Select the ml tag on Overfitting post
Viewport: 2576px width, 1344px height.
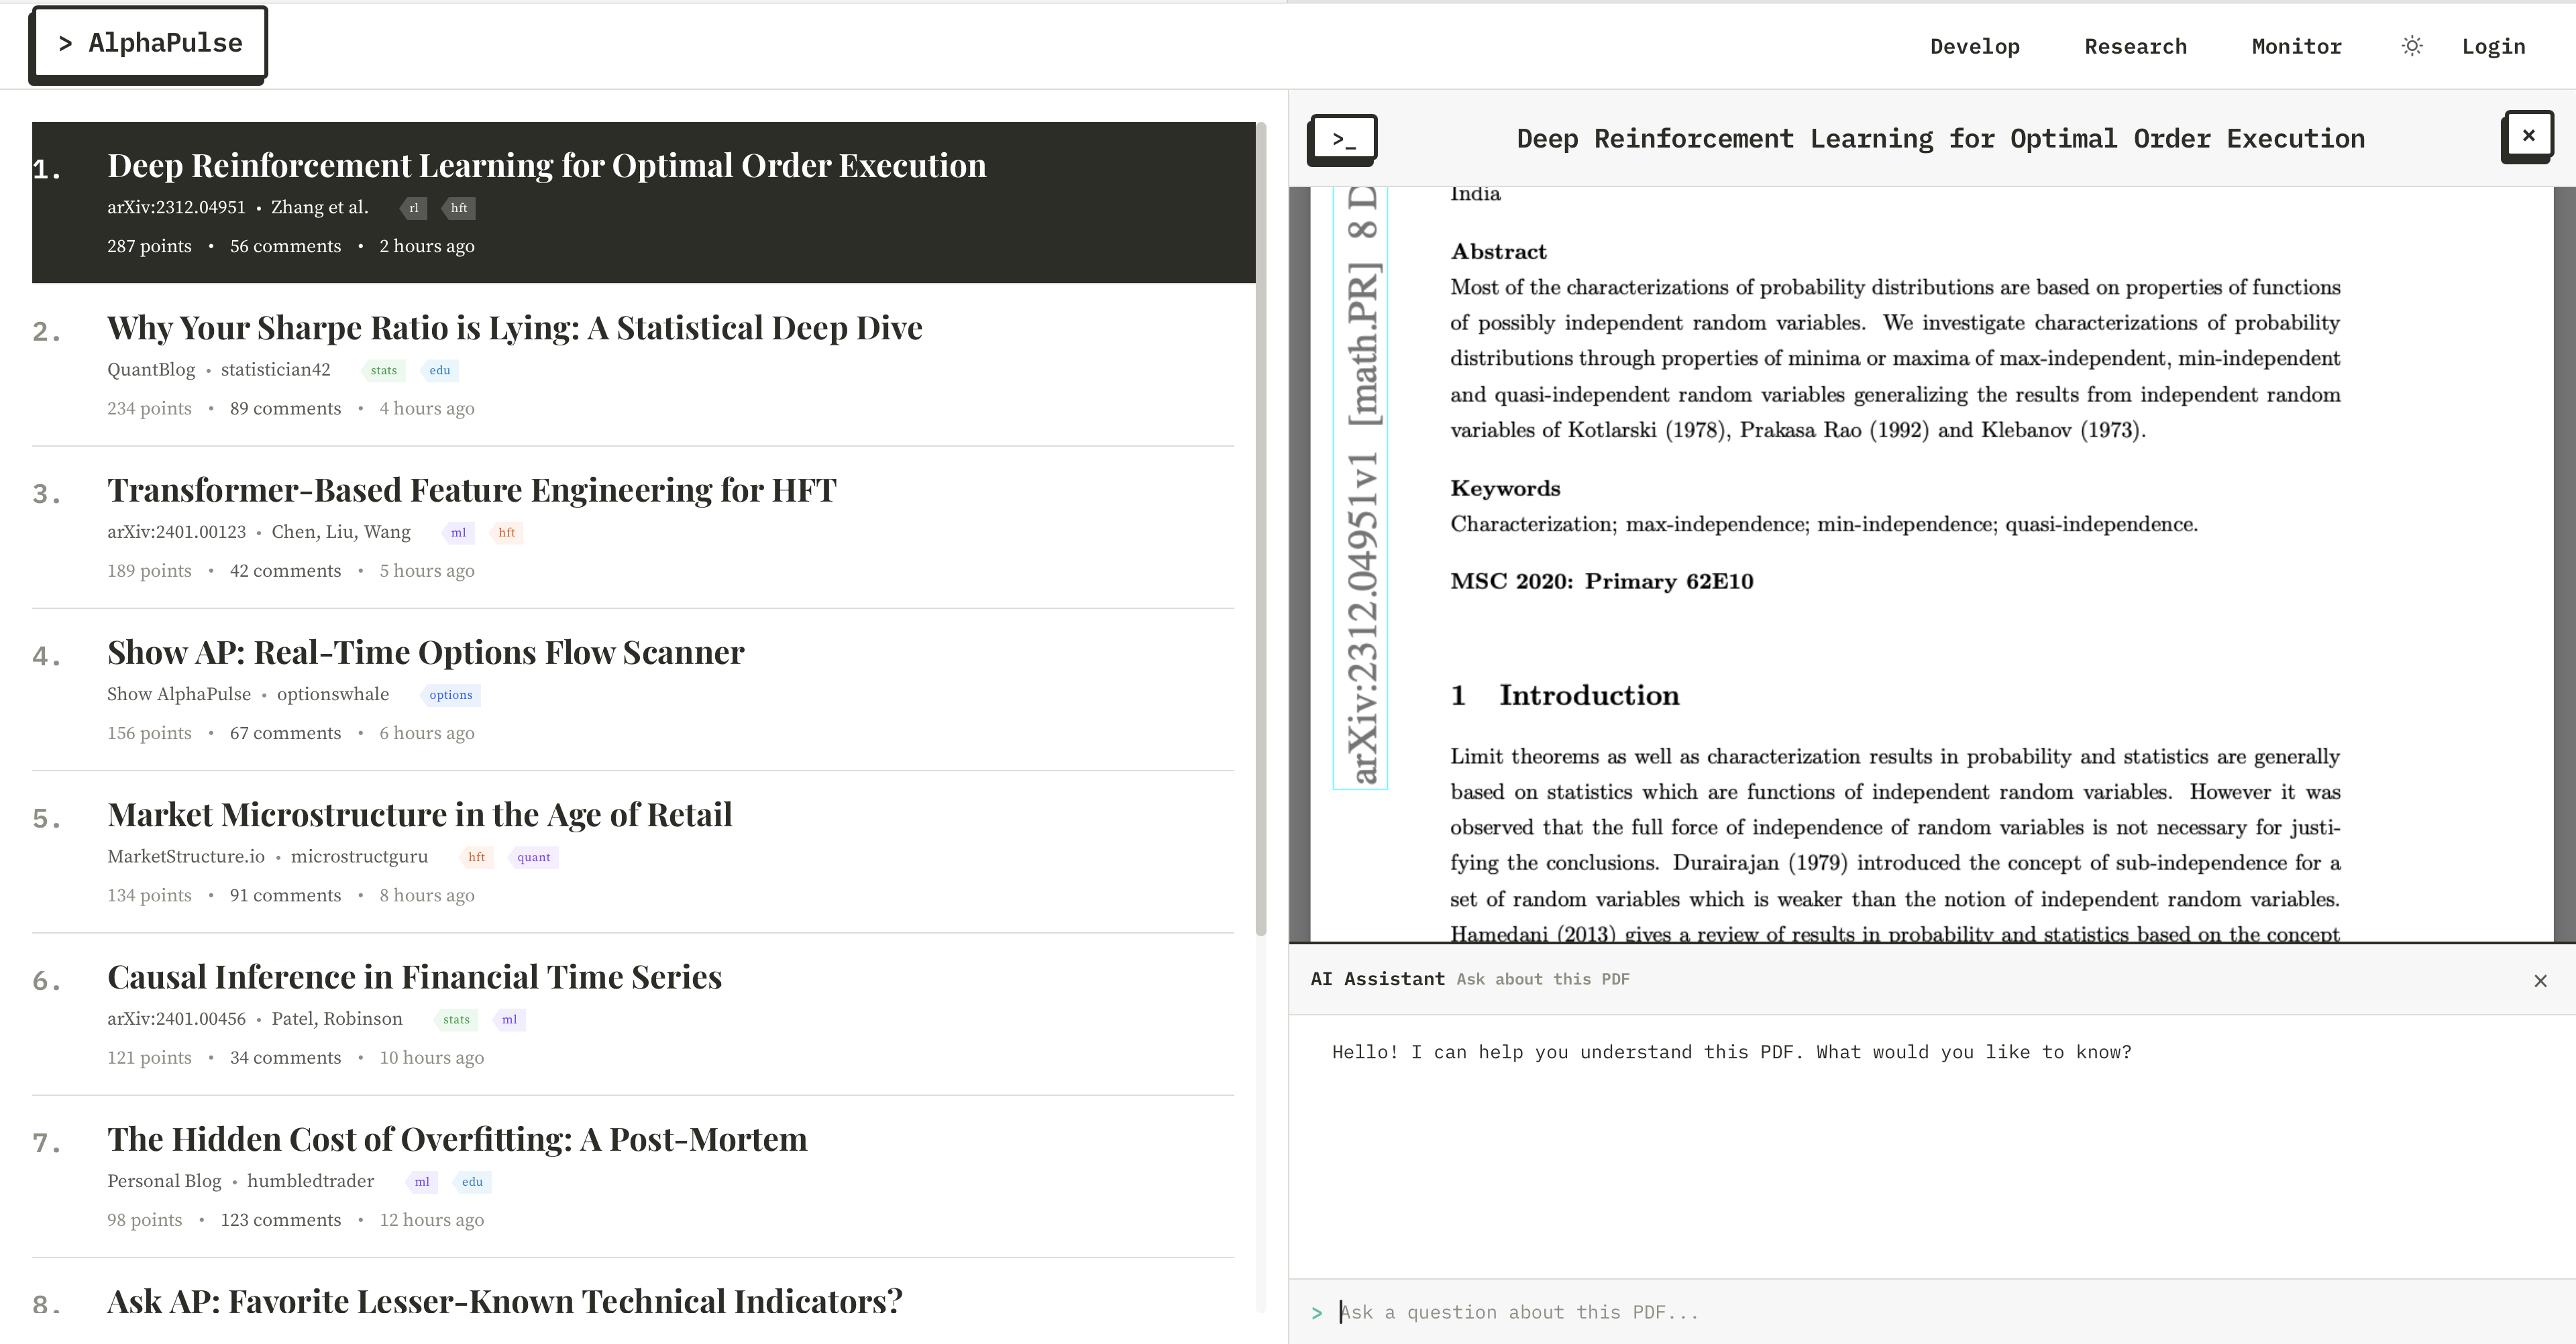click(x=422, y=1182)
